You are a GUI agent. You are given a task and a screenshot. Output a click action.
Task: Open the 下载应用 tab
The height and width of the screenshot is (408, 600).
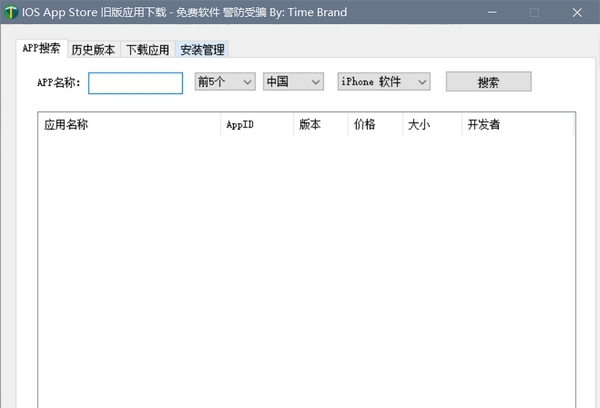pyautogui.click(x=148, y=50)
